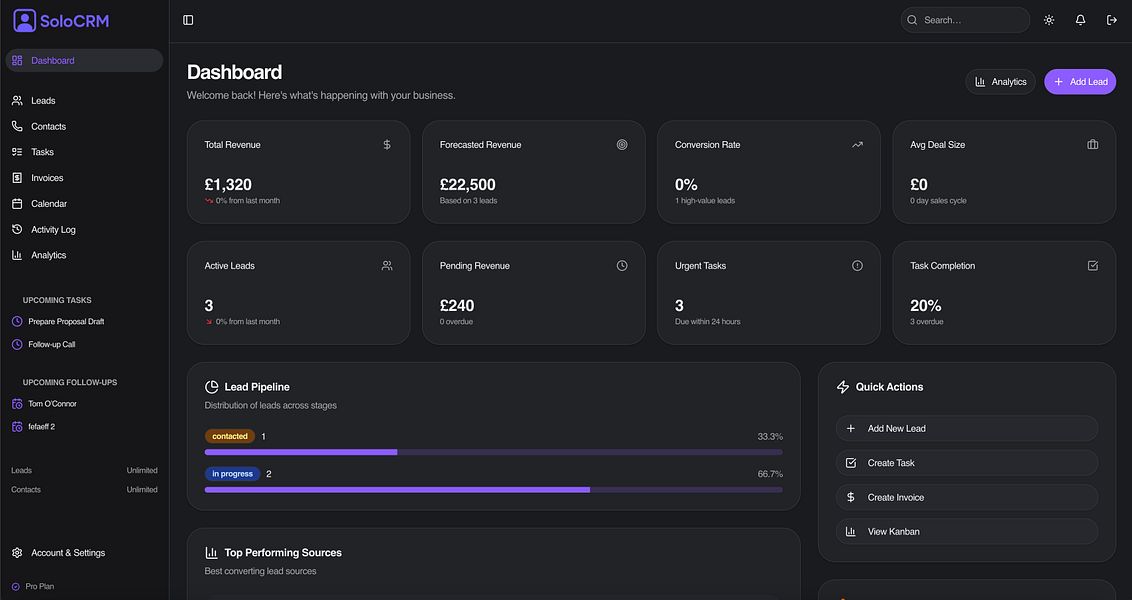This screenshot has width=1132, height=600.
Task: Open notifications via the bell icon
Action: pos(1079,19)
